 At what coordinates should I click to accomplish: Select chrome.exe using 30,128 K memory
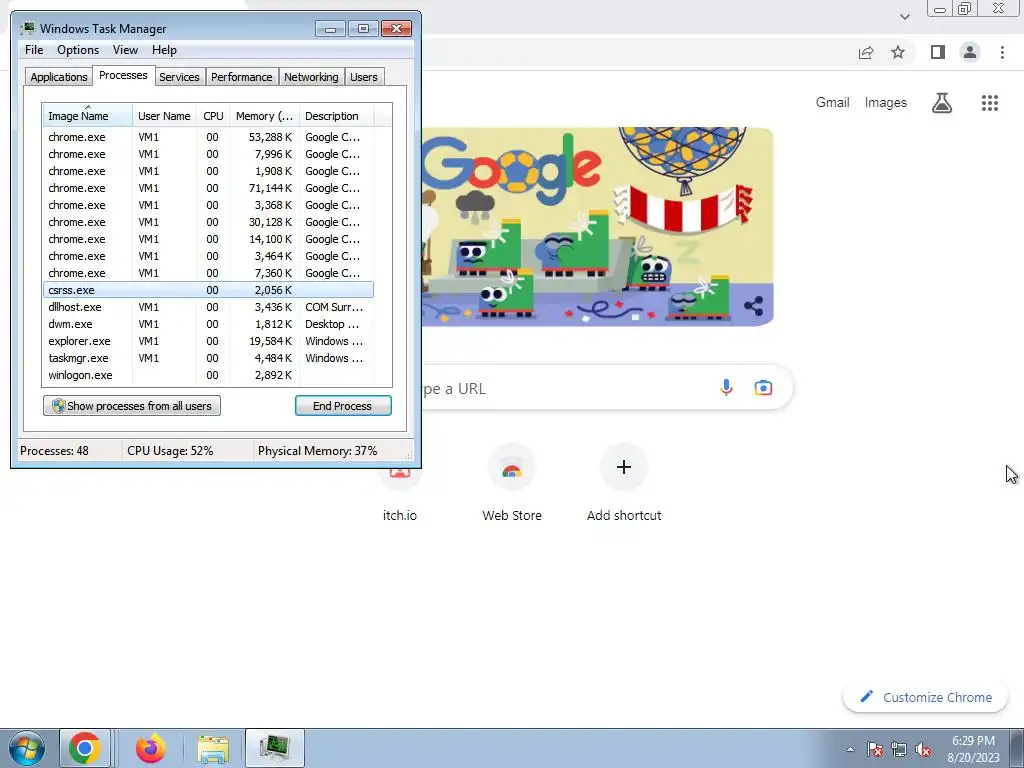click(x=208, y=222)
